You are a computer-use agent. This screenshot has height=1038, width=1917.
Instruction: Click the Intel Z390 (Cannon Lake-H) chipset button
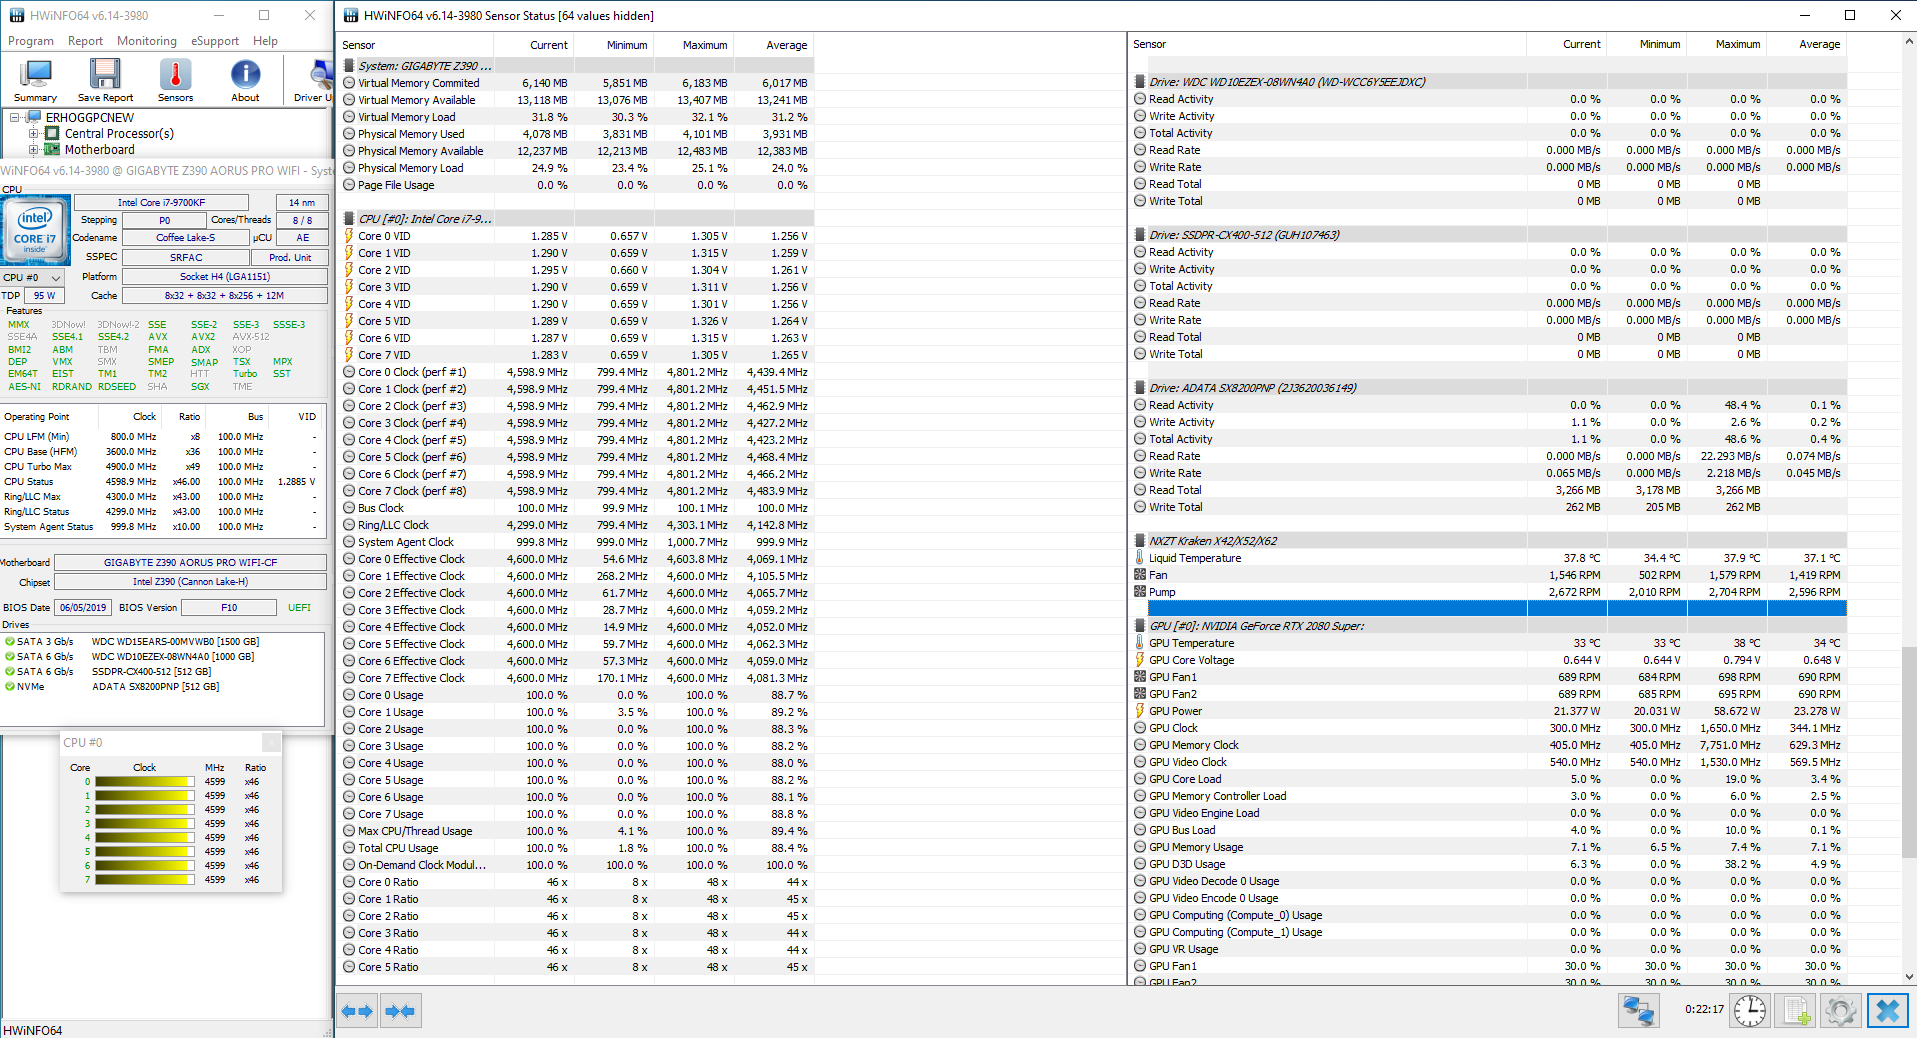[191, 582]
